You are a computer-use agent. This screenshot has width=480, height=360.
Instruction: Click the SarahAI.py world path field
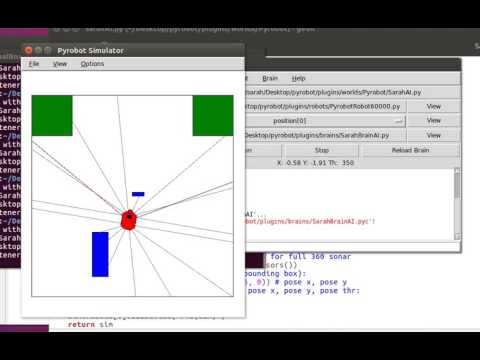point(352,92)
